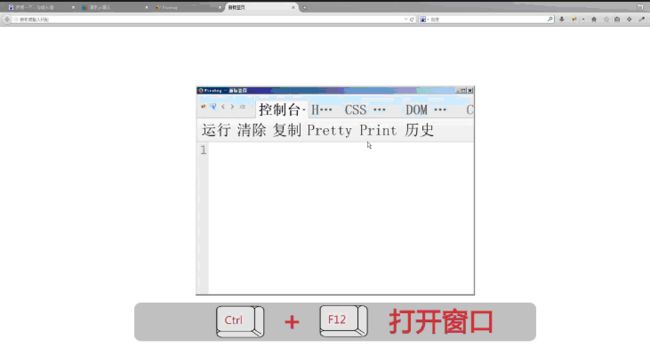Close the active browser tab
Viewport: 650px width, 364px height.
pos(293,7)
